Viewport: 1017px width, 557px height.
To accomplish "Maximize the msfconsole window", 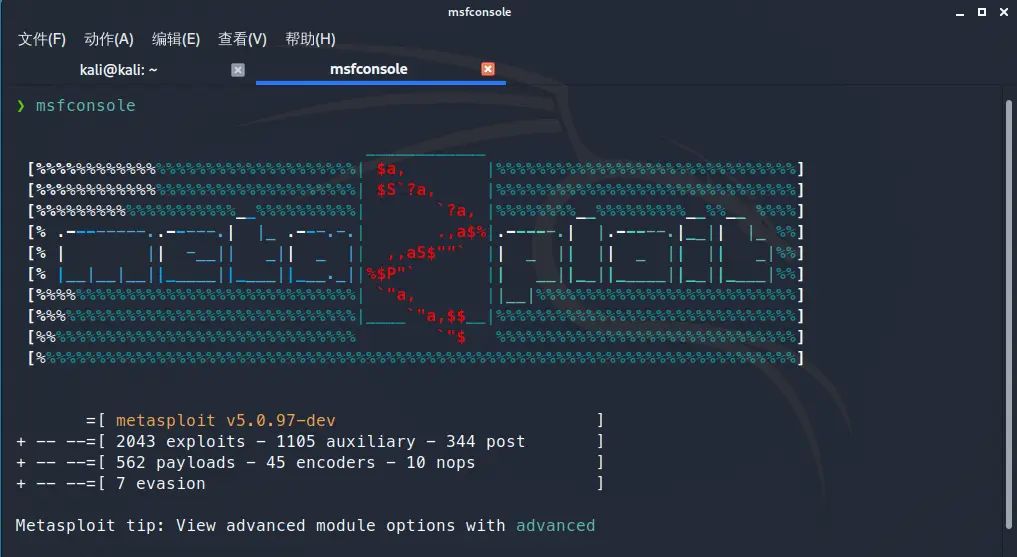I will click(982, 12).
